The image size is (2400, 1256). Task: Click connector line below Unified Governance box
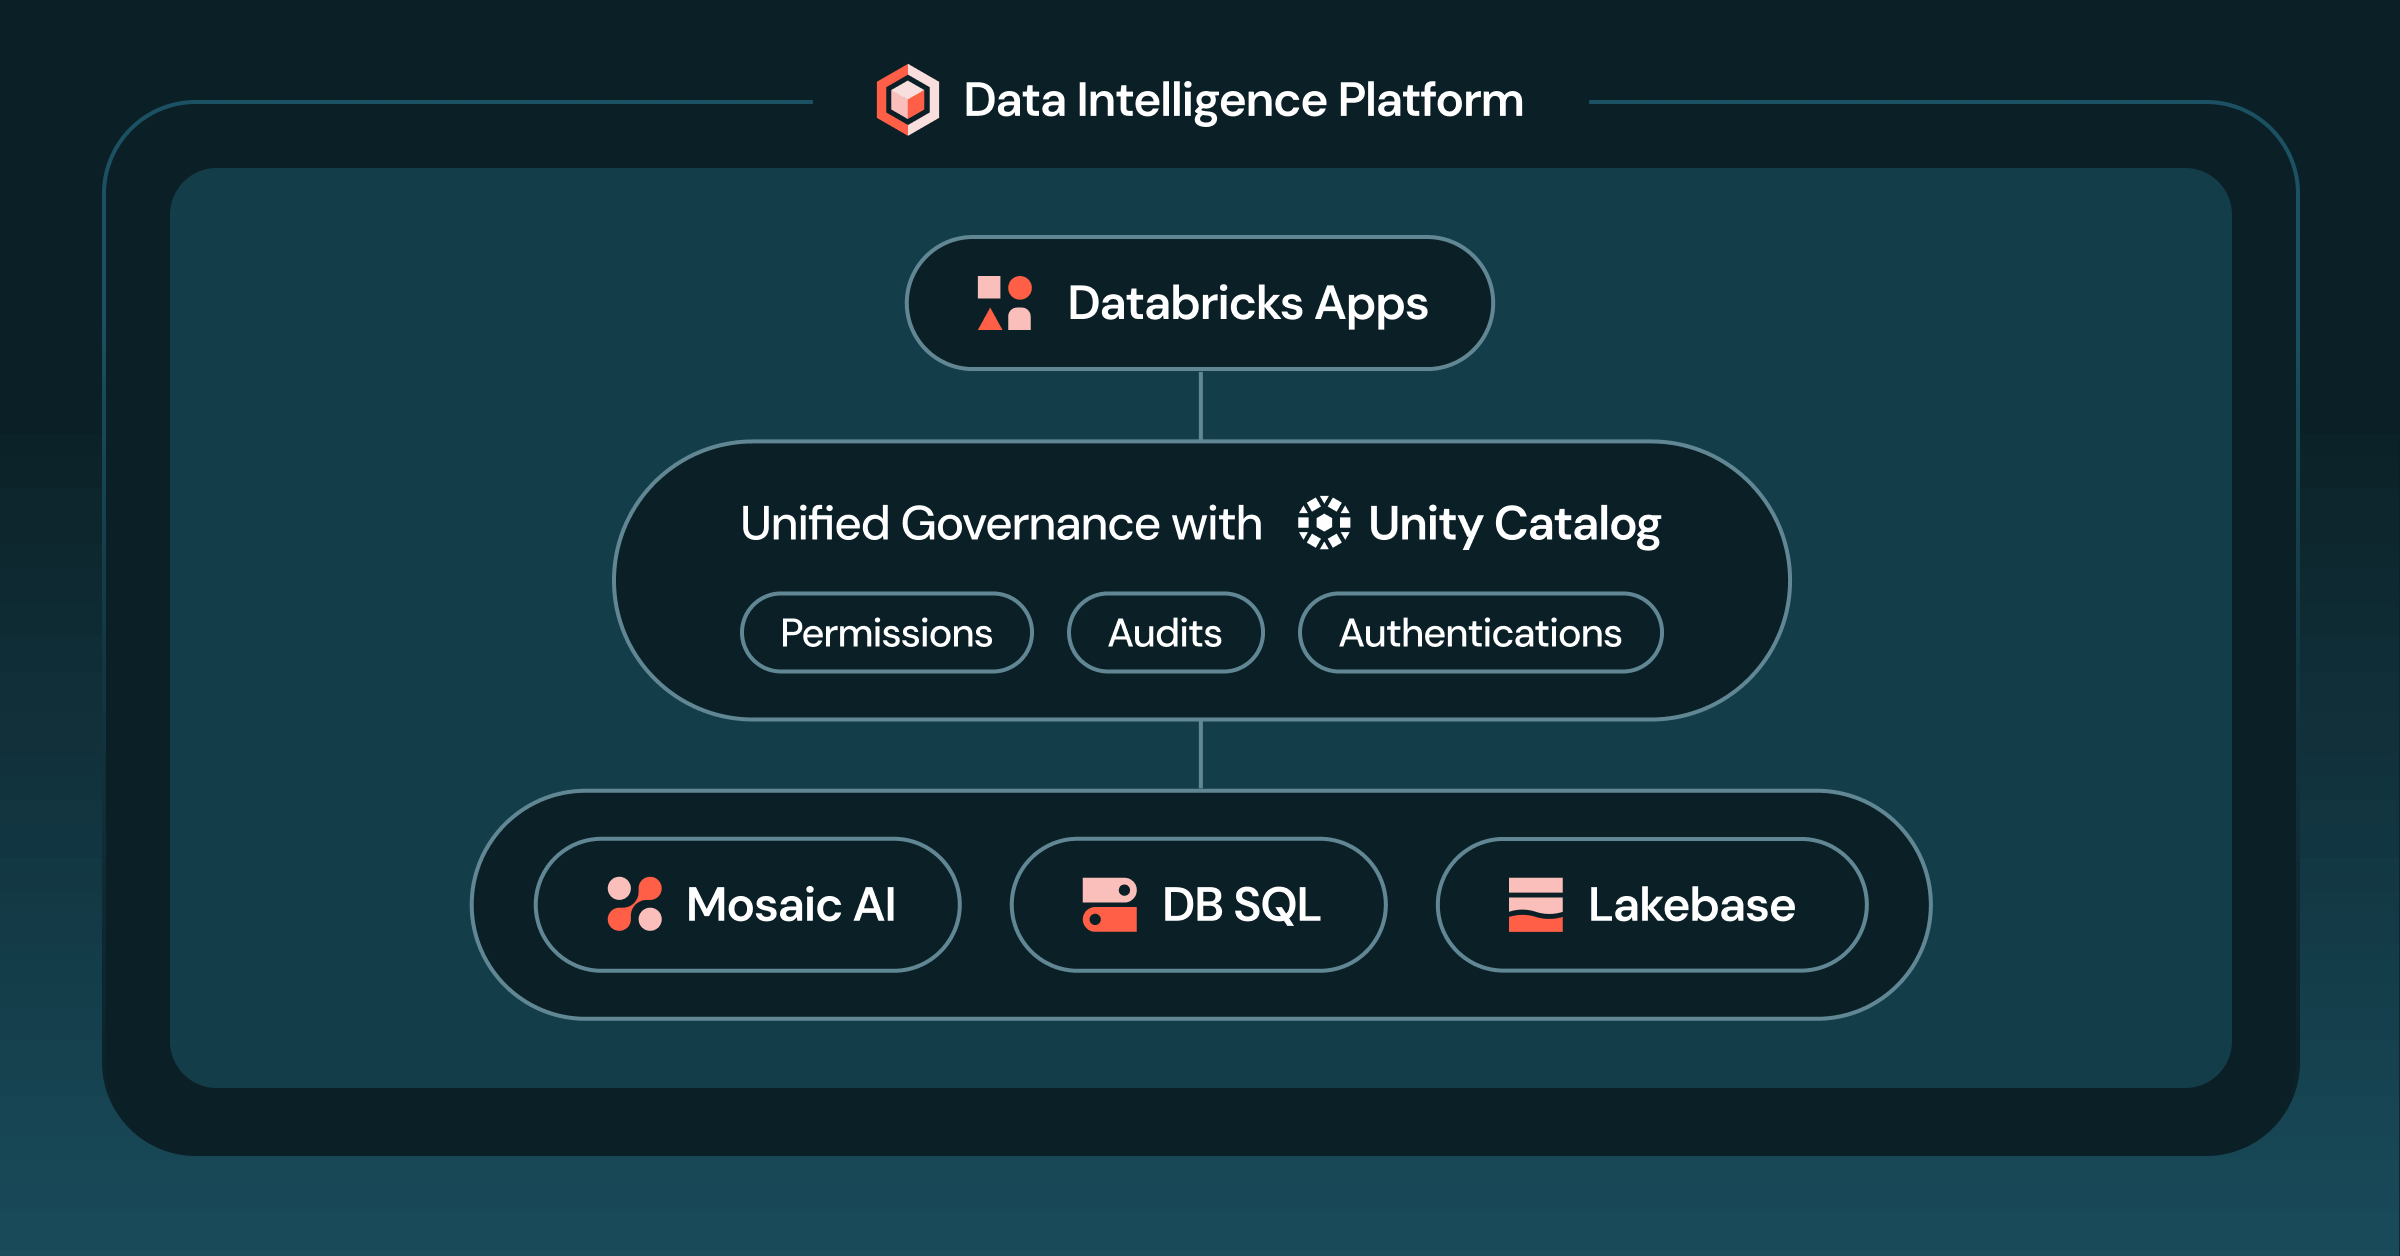(1200, 755)
